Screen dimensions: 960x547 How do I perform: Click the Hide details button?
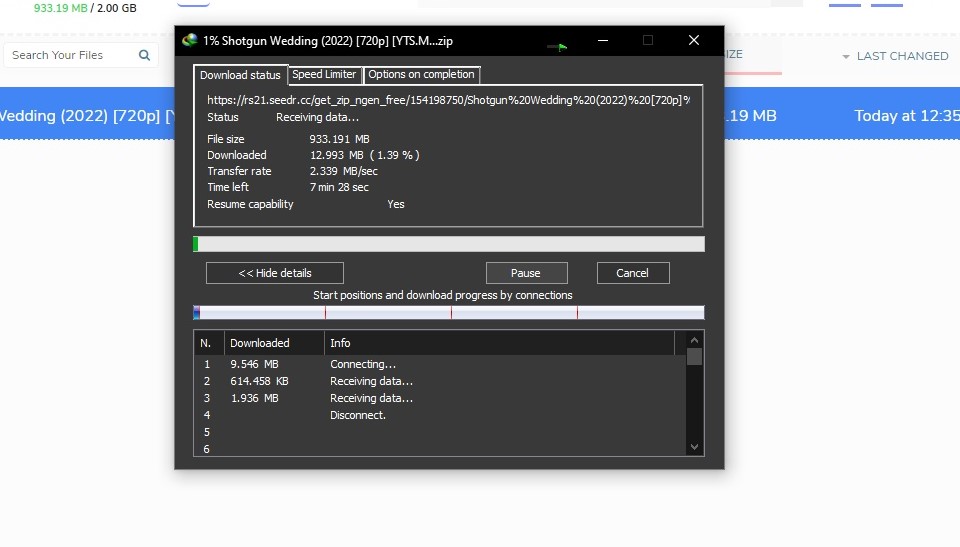pos(275,273)
